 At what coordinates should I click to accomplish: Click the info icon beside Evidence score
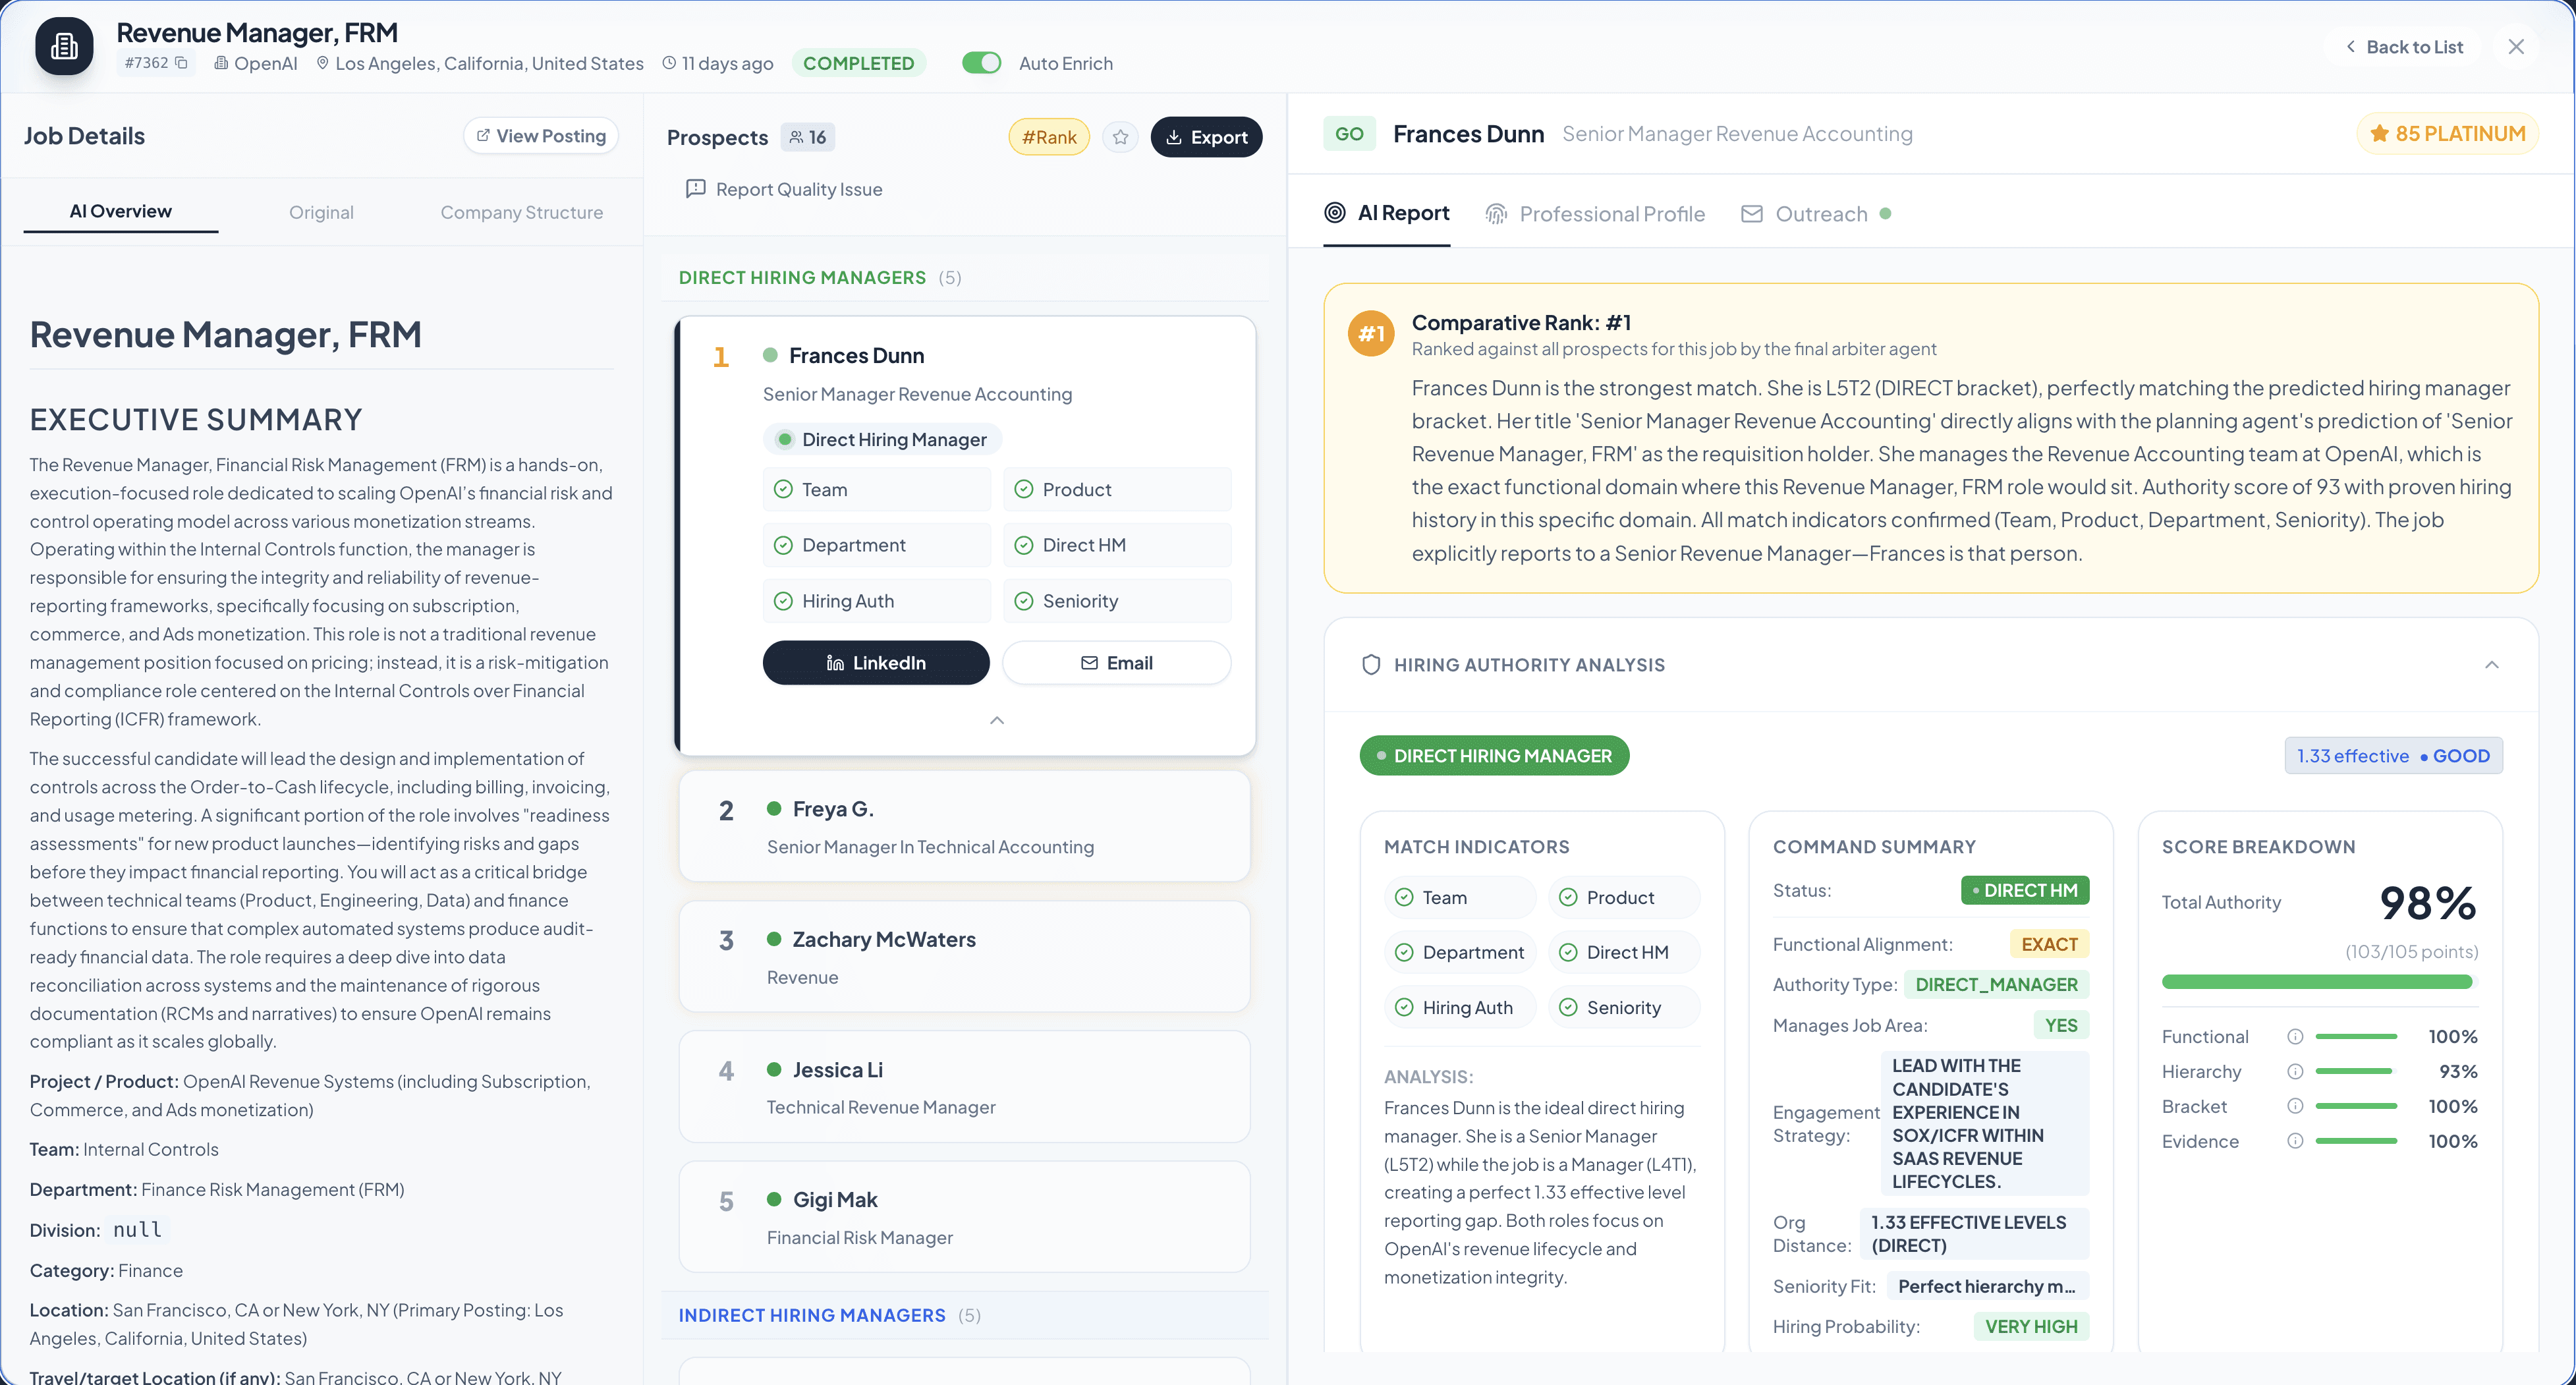click(x=2295, y=1141)
